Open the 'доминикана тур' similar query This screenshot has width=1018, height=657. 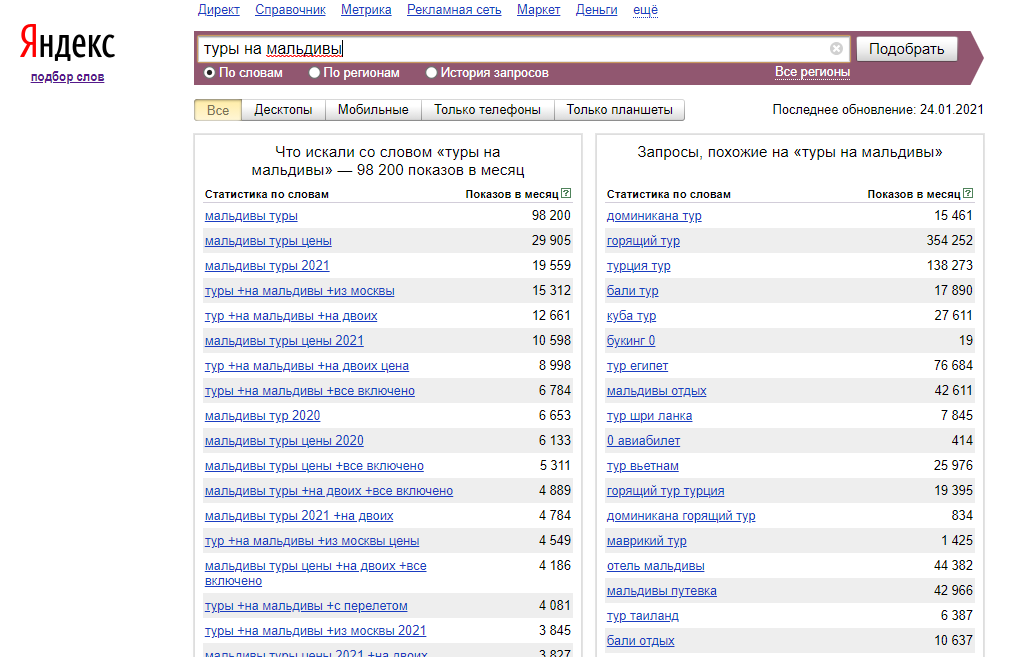point(654,216)
